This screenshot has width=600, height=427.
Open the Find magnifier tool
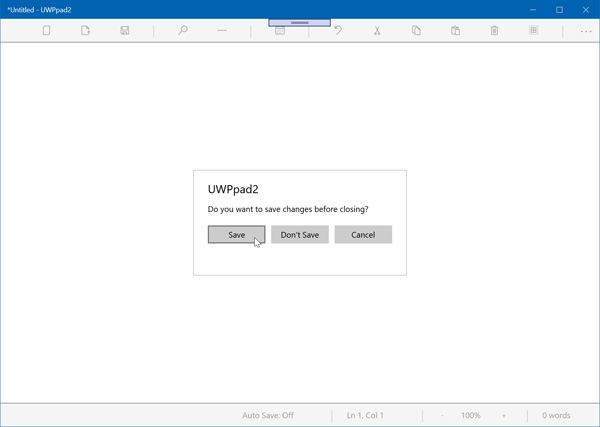182,31
